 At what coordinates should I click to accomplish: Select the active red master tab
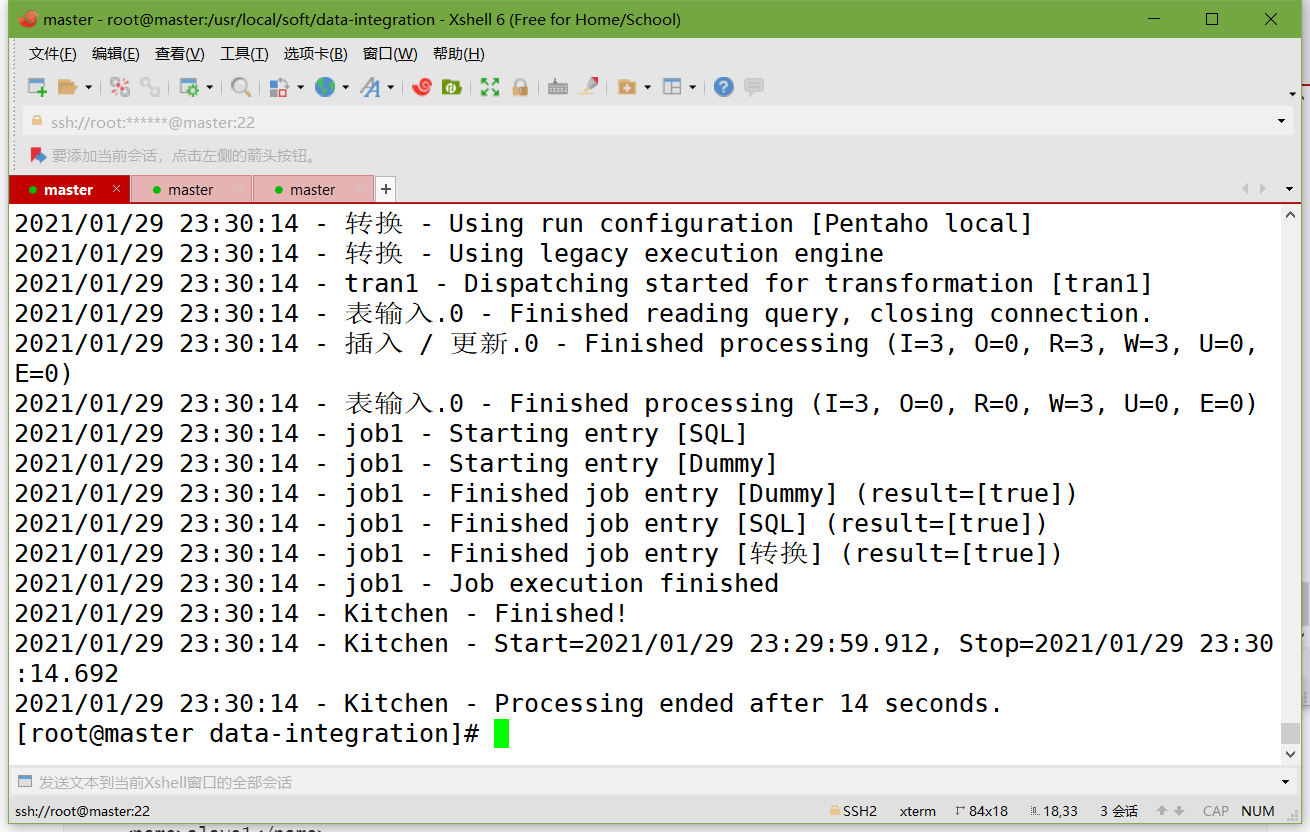68,189
